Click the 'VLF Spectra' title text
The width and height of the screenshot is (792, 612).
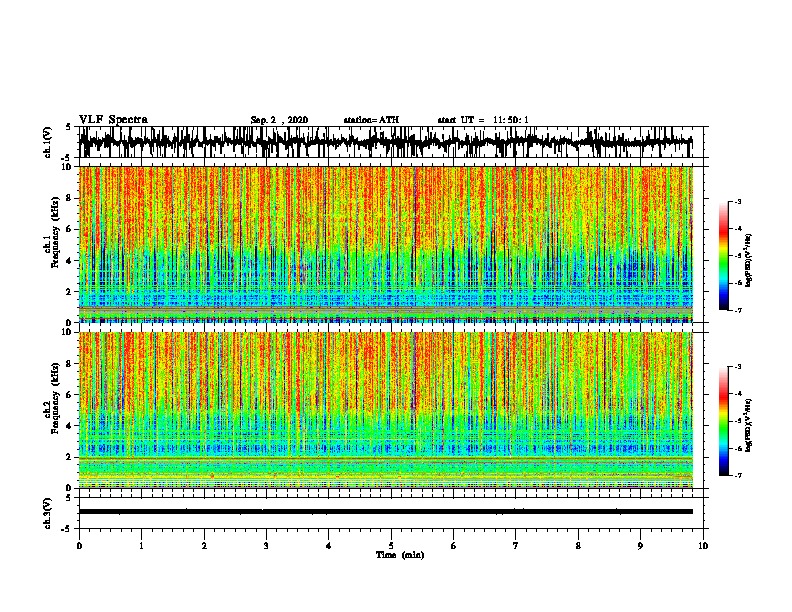(x=113, y=120)
